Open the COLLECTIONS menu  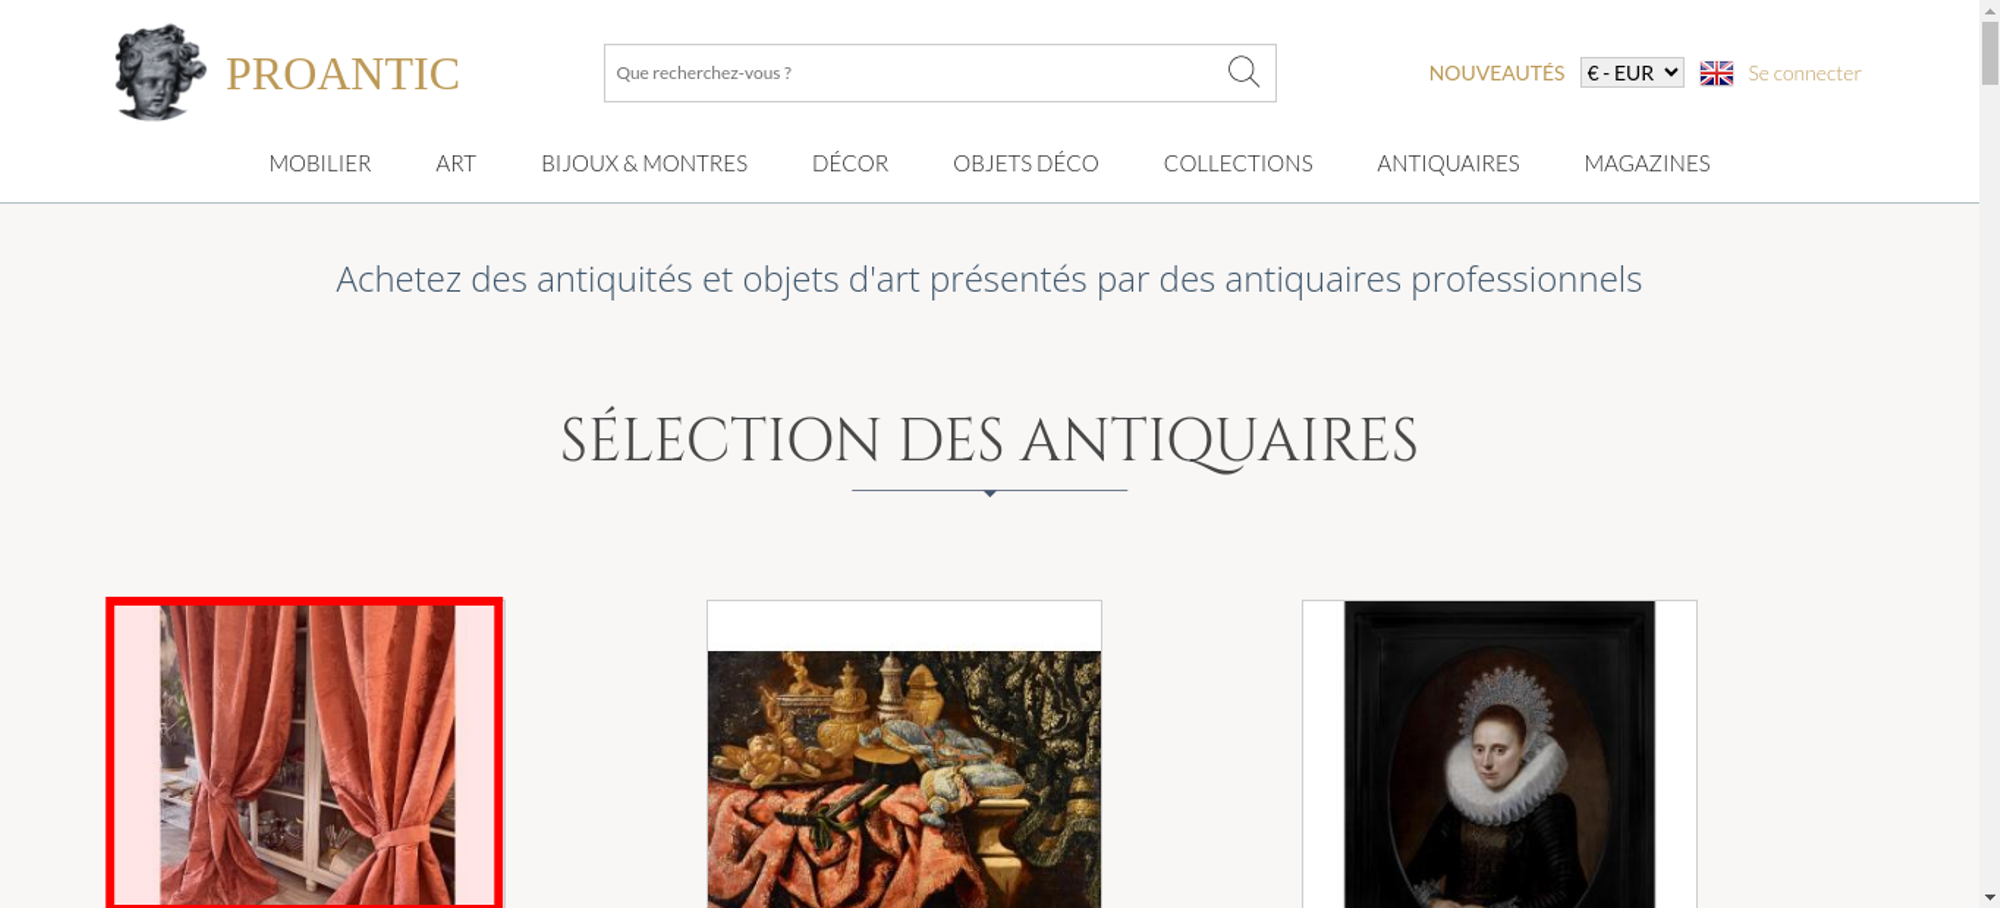coord(1238,163)
